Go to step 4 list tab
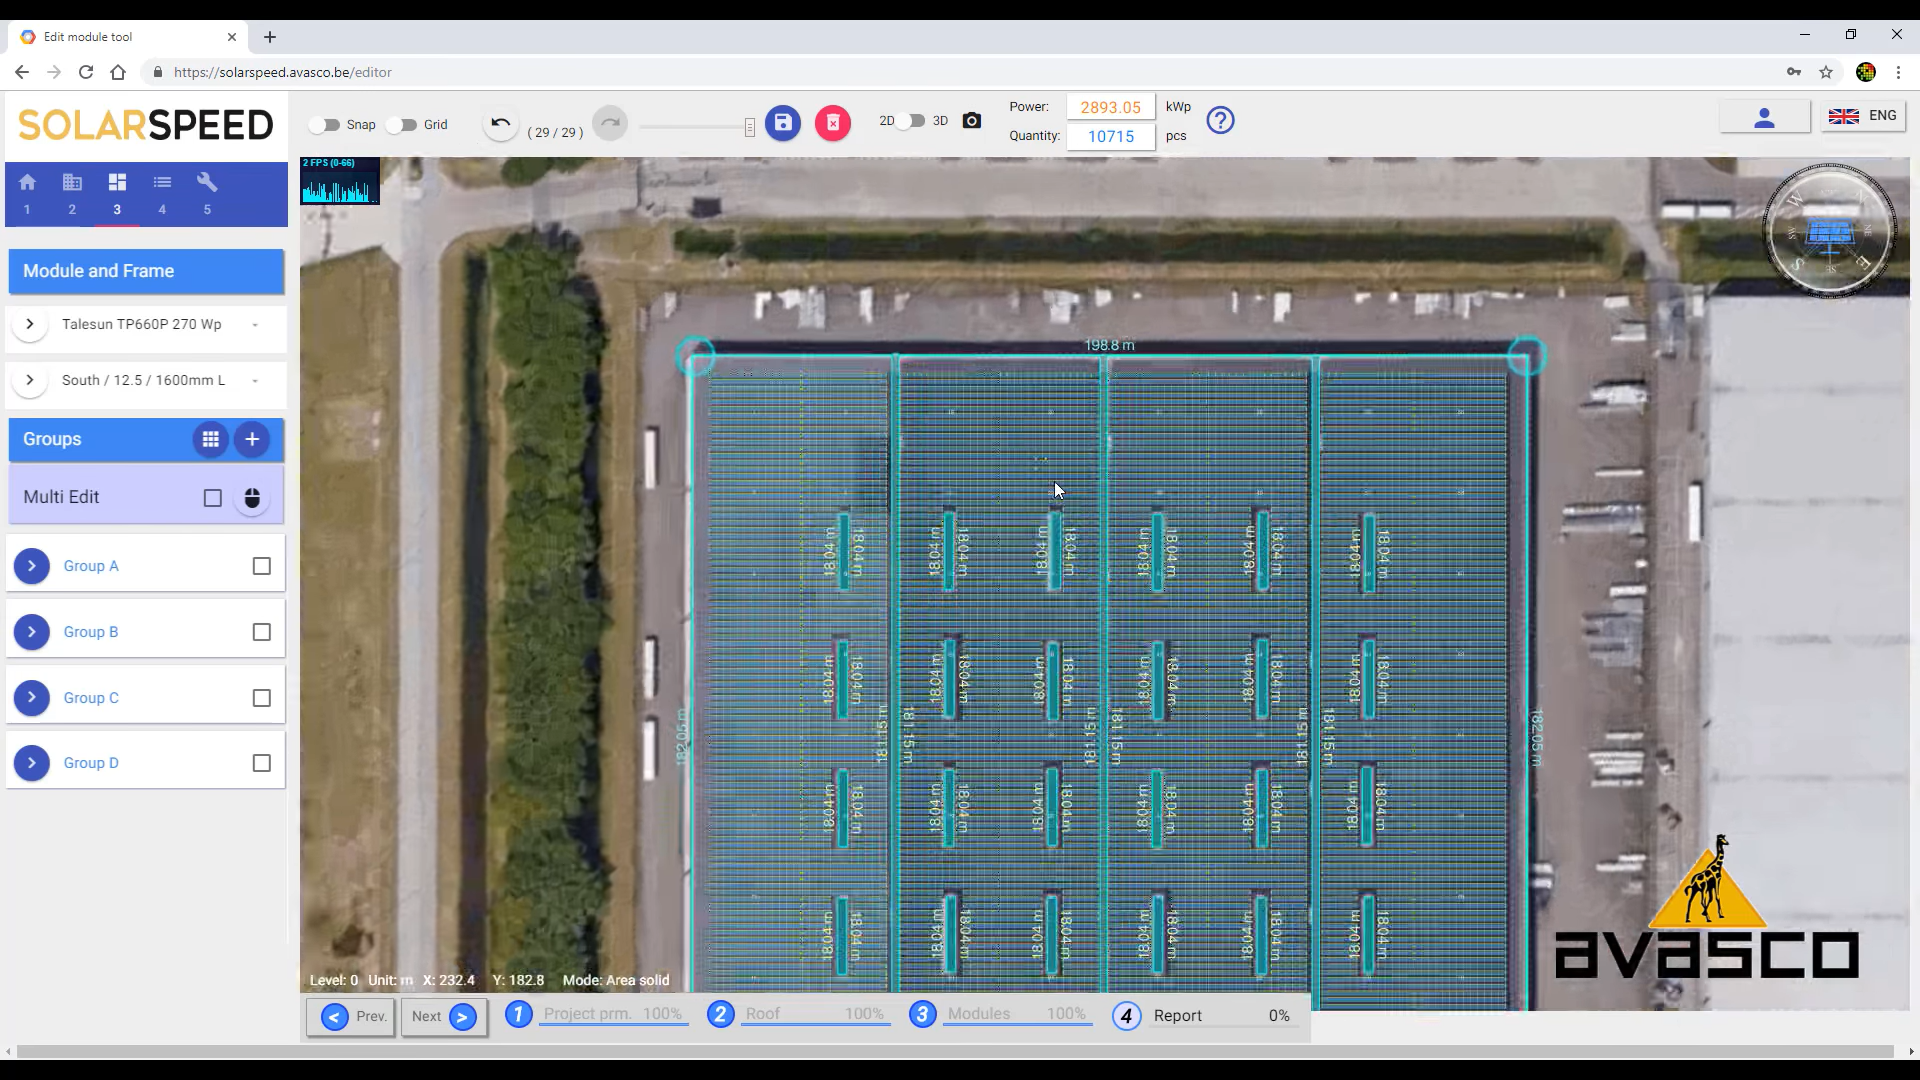 click(x=162, y=192)
